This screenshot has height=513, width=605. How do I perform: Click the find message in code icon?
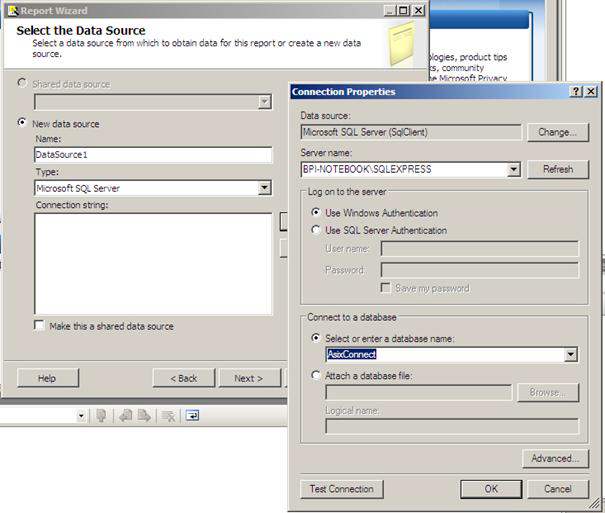[x=101, y=415]
